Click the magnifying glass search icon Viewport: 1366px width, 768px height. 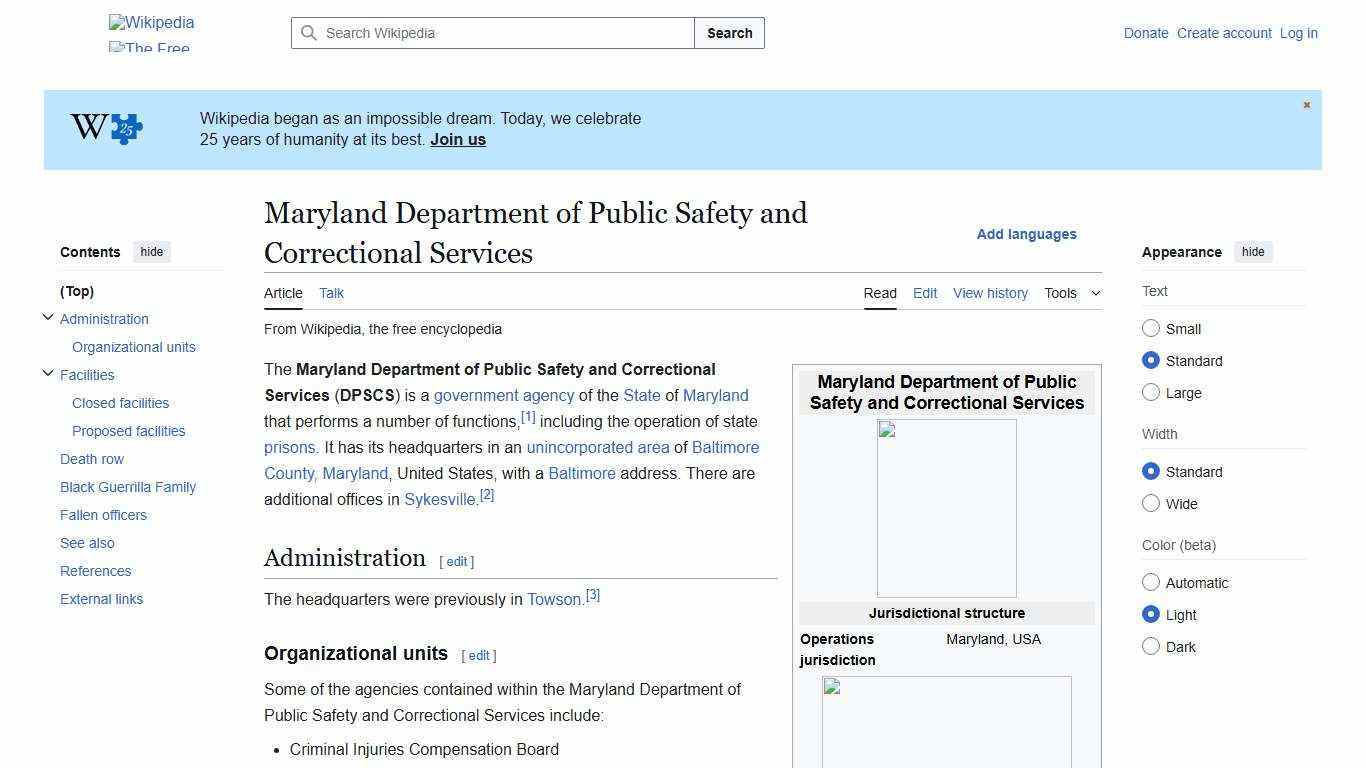310,33
